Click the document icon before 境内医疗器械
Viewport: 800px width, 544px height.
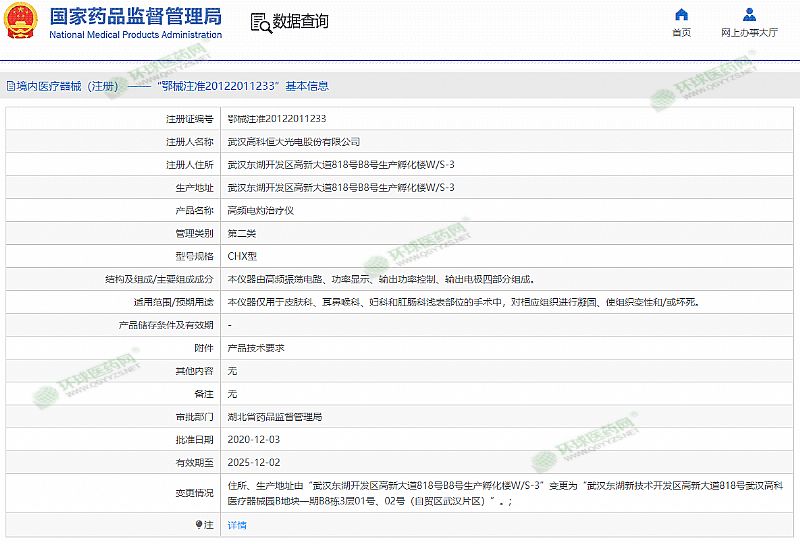tap(10, 87)
